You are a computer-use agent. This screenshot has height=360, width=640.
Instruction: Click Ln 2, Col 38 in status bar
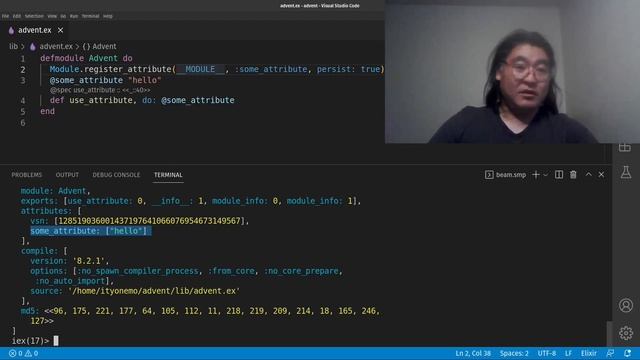[x=473, y=353]
